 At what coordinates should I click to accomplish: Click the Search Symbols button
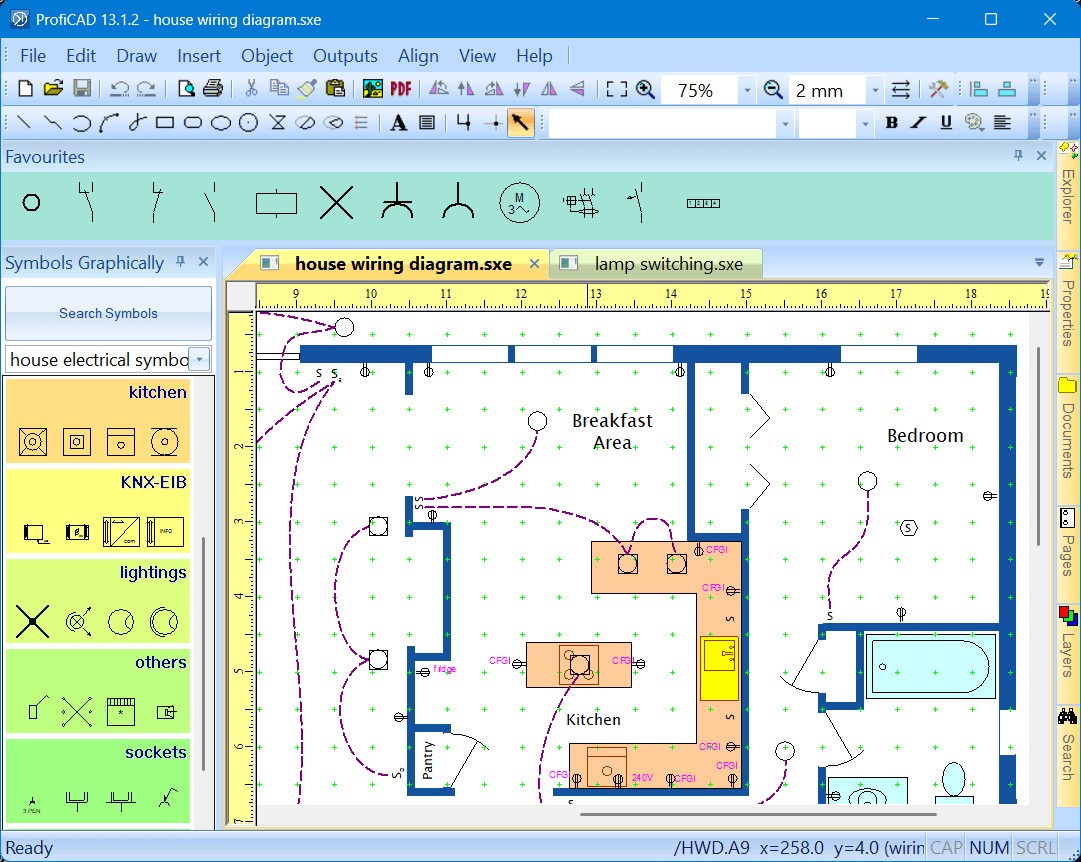click(x=108, y=313)
